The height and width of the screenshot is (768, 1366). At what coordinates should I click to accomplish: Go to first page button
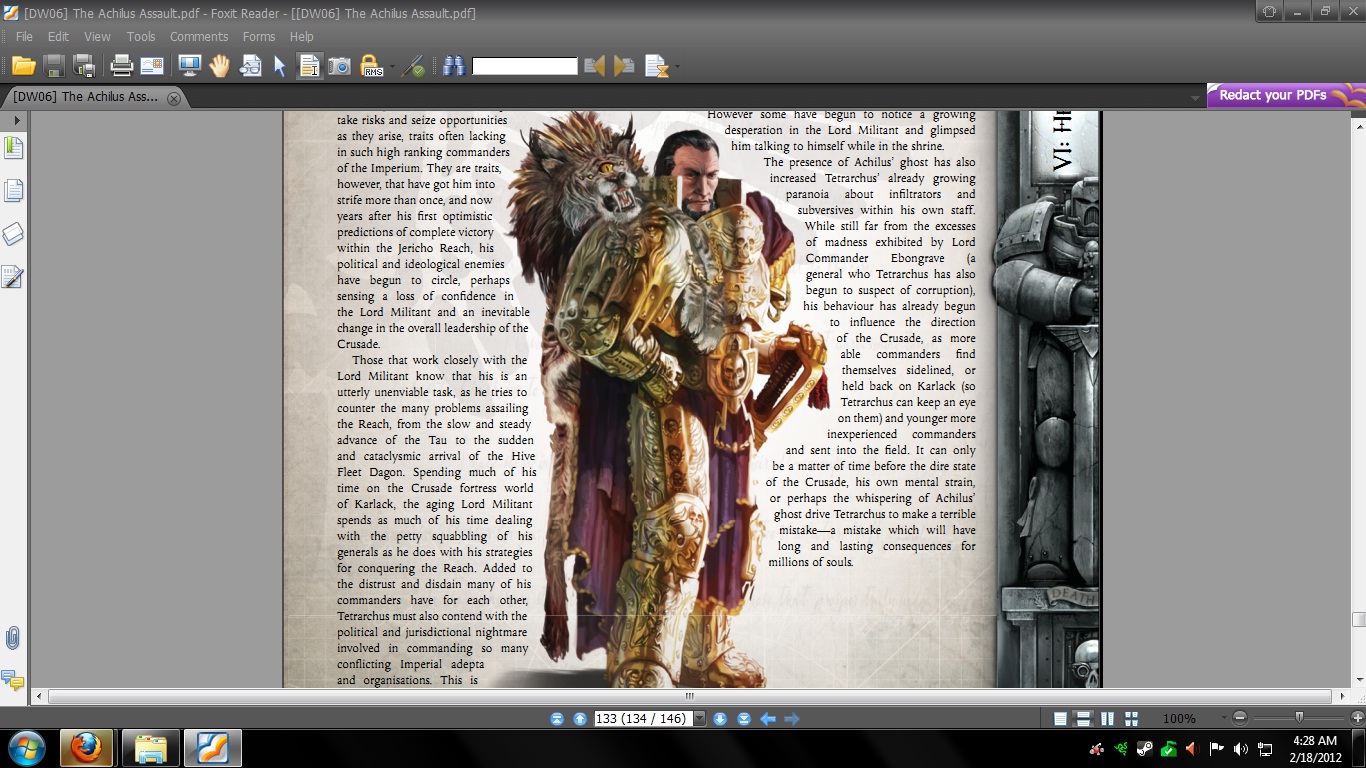pos(557,719)
